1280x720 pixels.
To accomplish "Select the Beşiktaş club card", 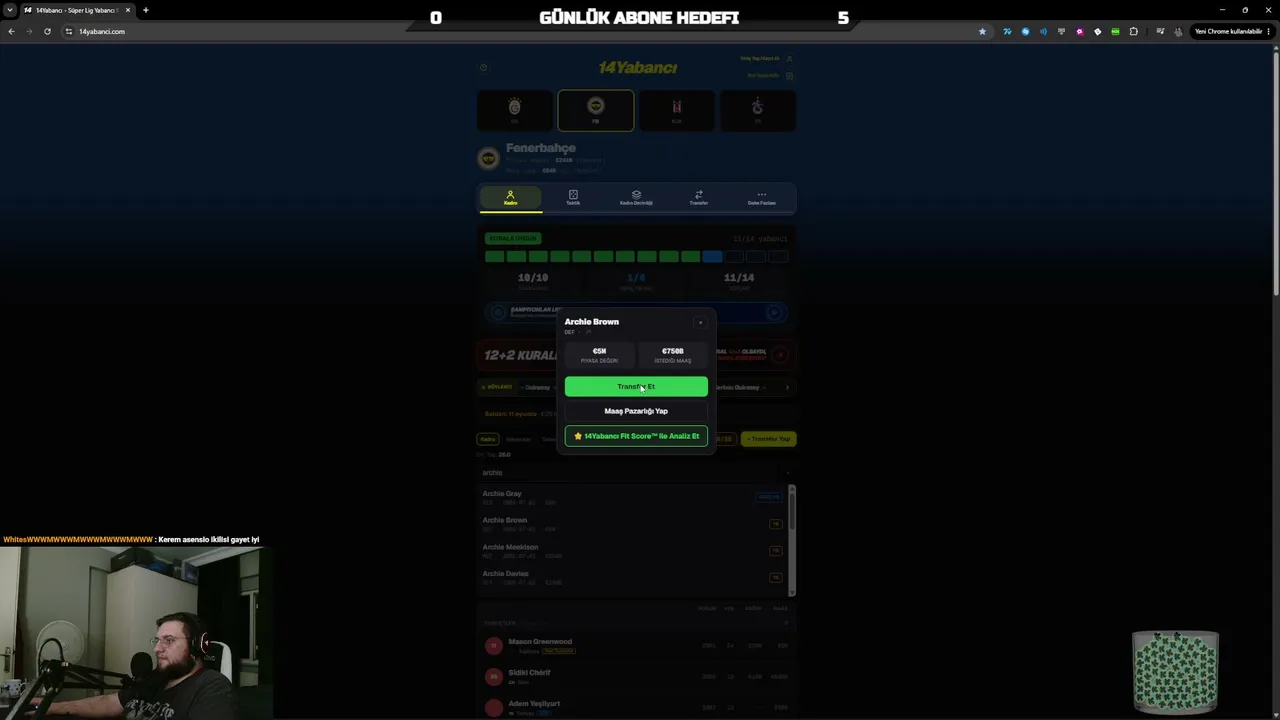I will (677, 110).
